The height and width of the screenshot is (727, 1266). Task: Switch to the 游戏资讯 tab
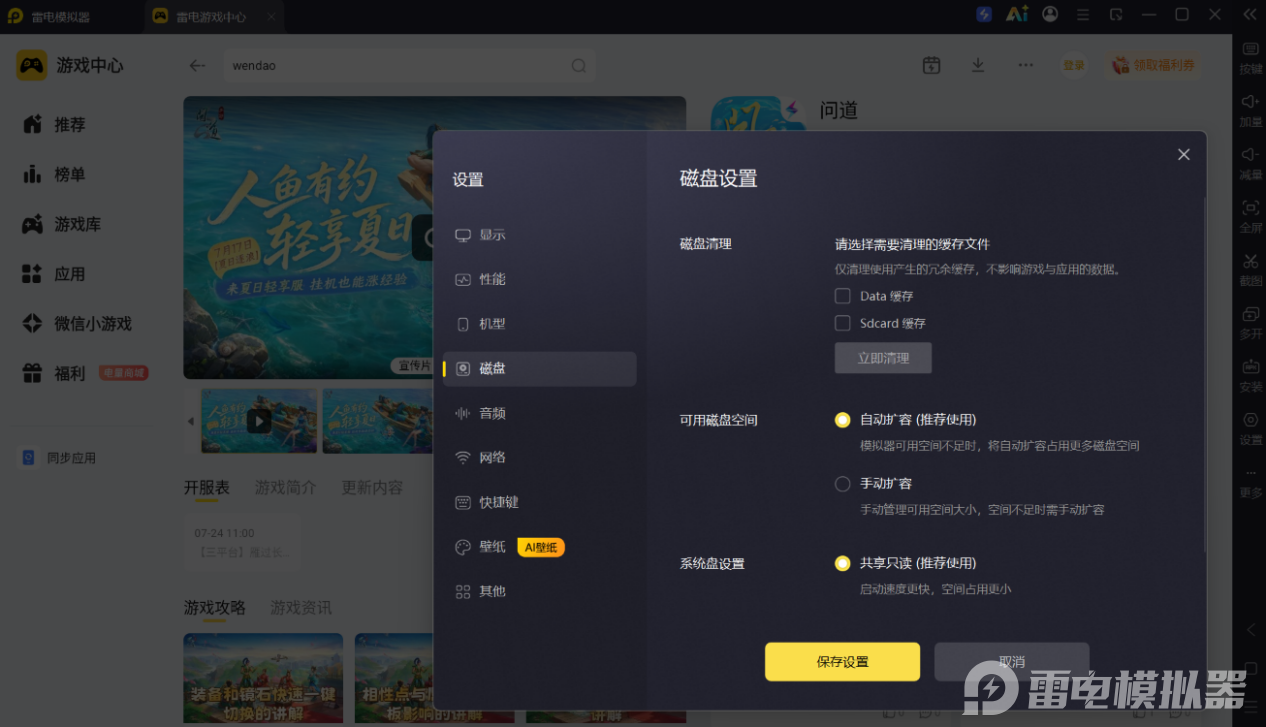pos(301,608)
